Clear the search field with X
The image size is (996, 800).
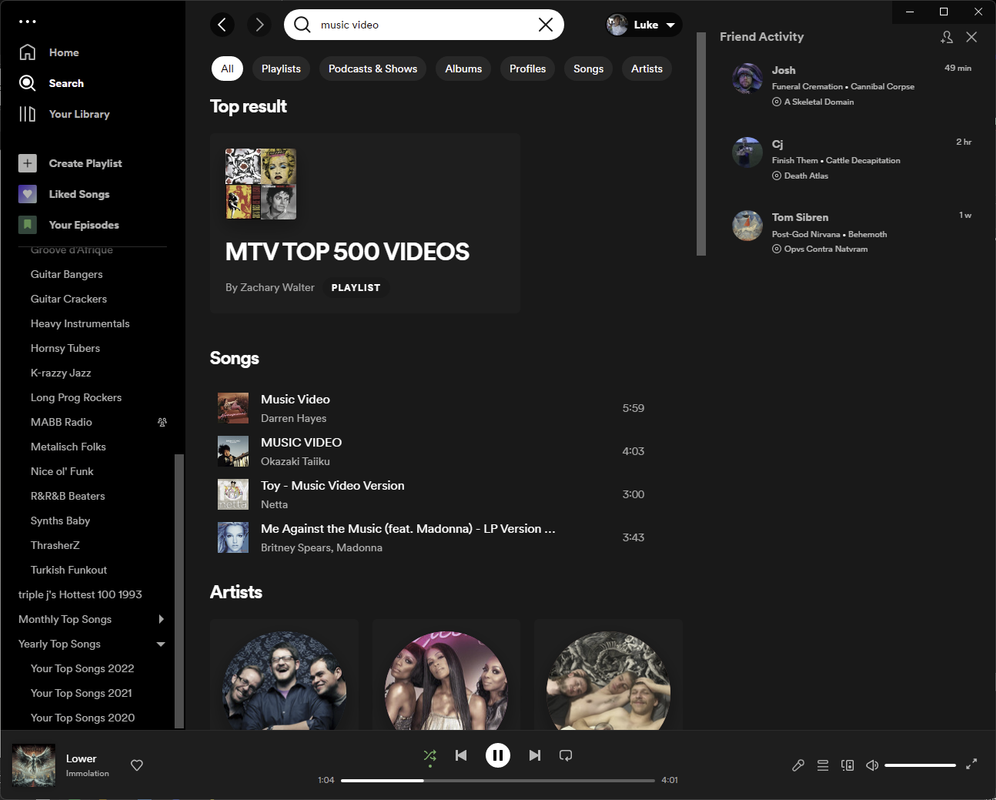click(545, 25)
